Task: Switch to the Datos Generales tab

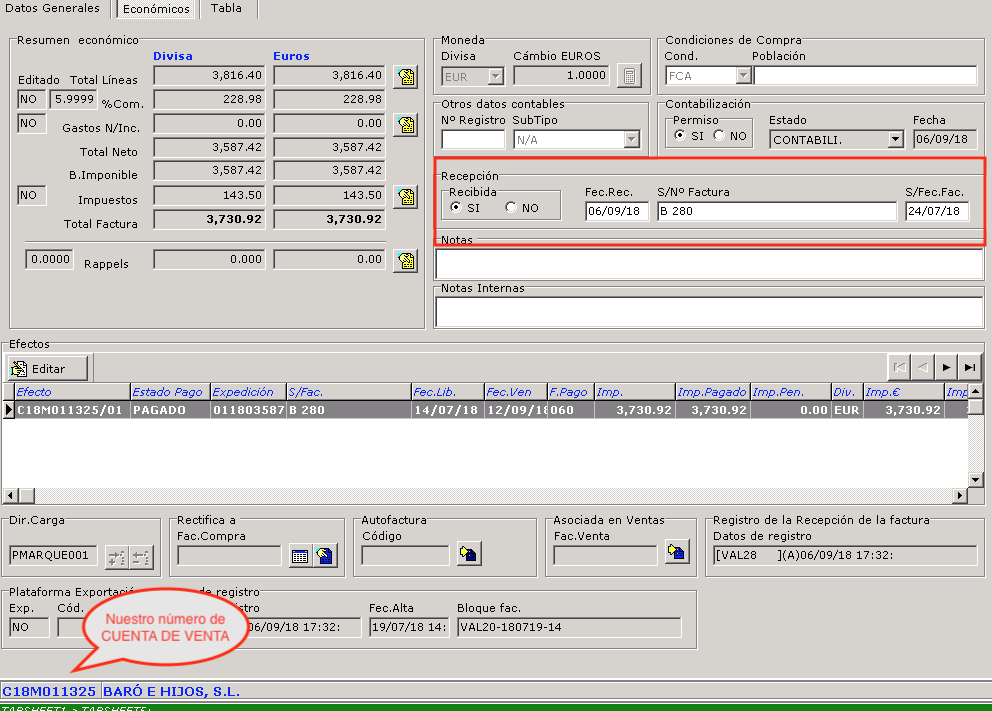Action: [x=53, y=9]
